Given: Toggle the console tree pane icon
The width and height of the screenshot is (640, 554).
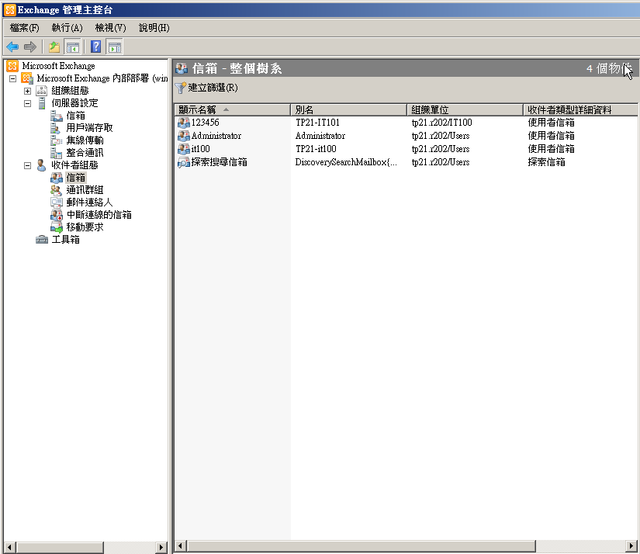Looking at the screenshot, I should tap(73, 47).
